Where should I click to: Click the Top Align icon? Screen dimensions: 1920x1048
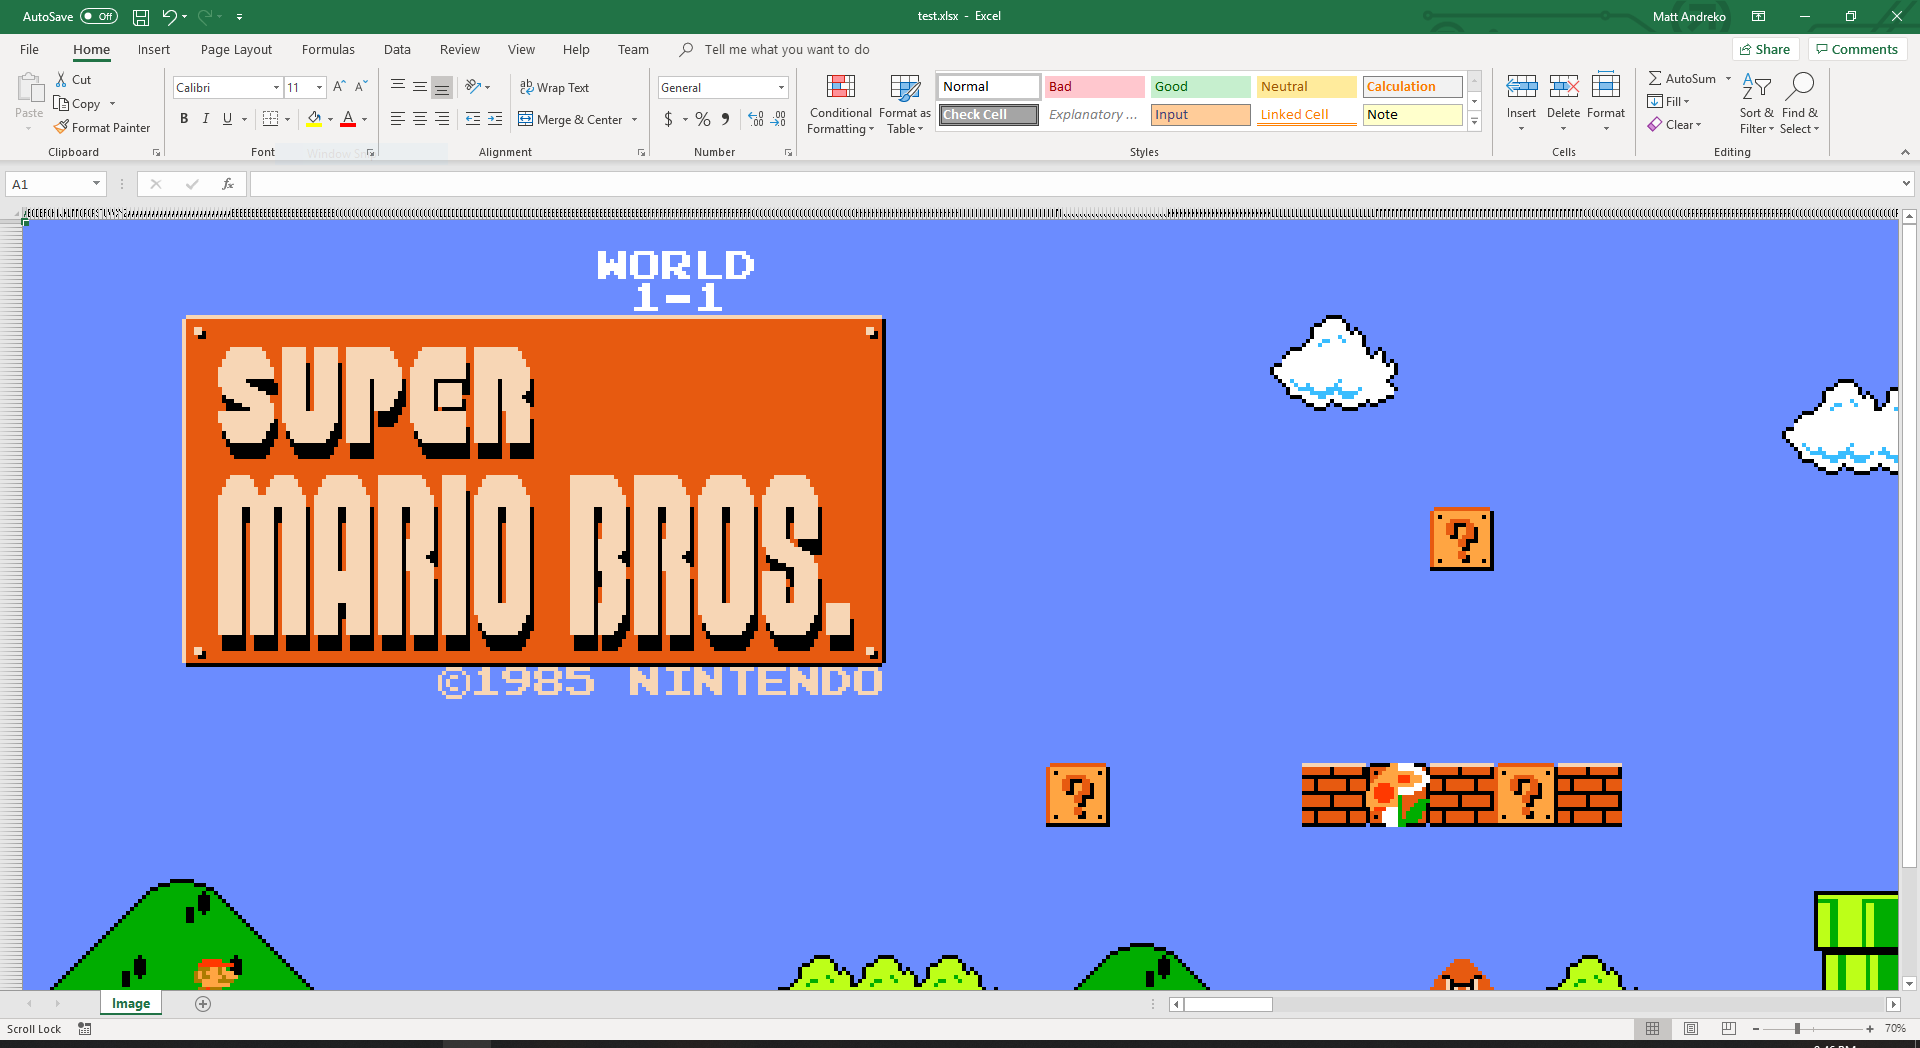point(397,87)
